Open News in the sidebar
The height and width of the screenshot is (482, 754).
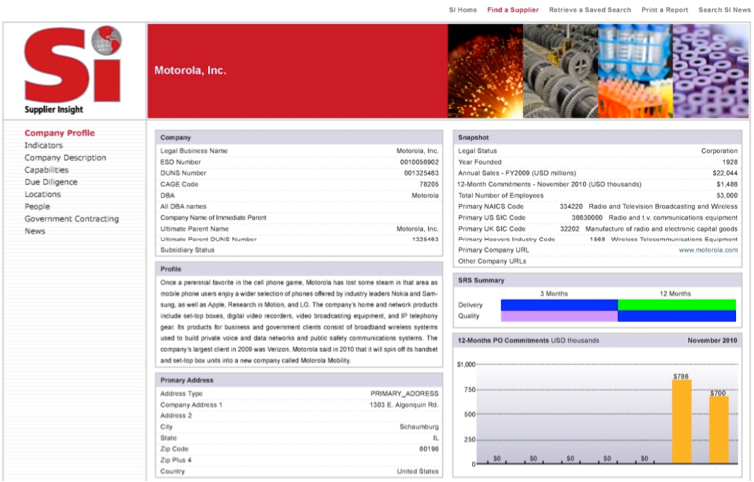click(35, 231)
